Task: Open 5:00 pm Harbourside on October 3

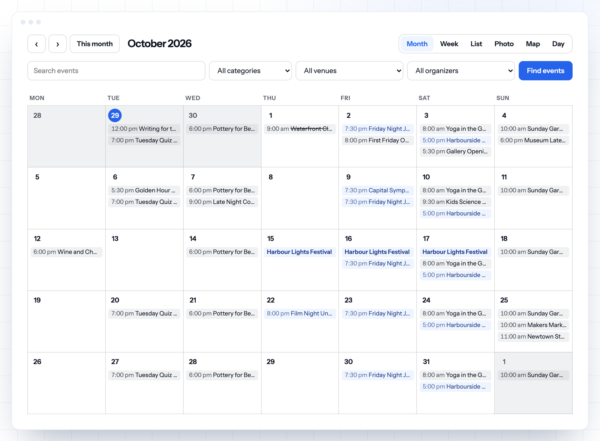Action: [455, 140]
